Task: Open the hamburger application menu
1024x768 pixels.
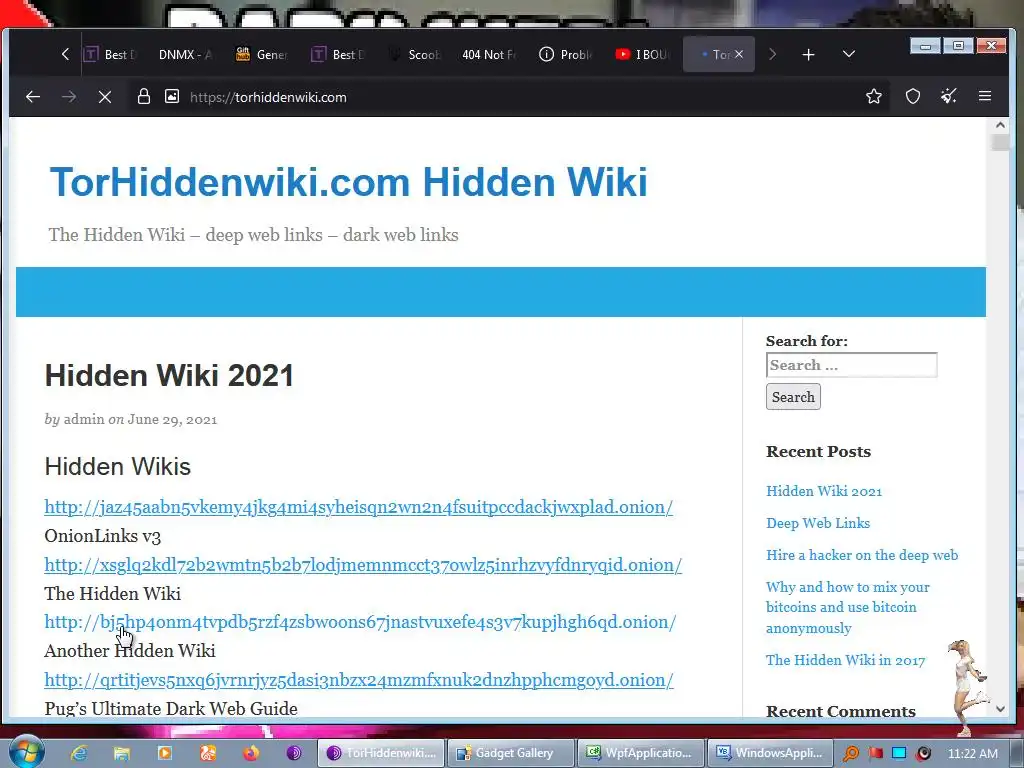Action: pos(985,97)
